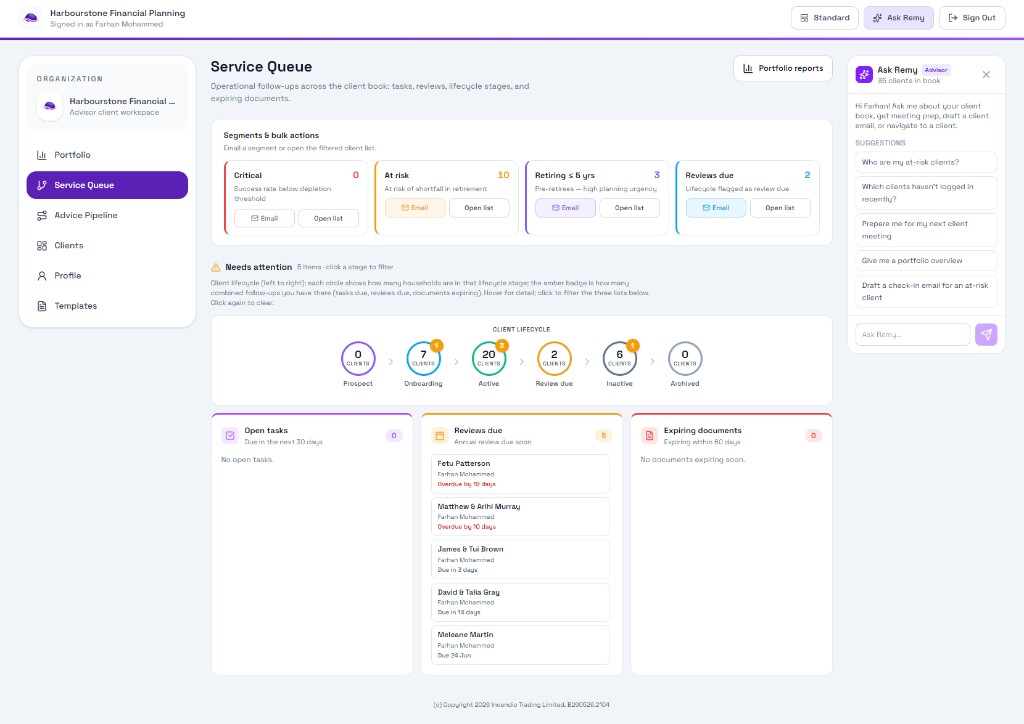Open Portfolio reports
Screen dimensions: 1024x724
click(x=783, y=68)
